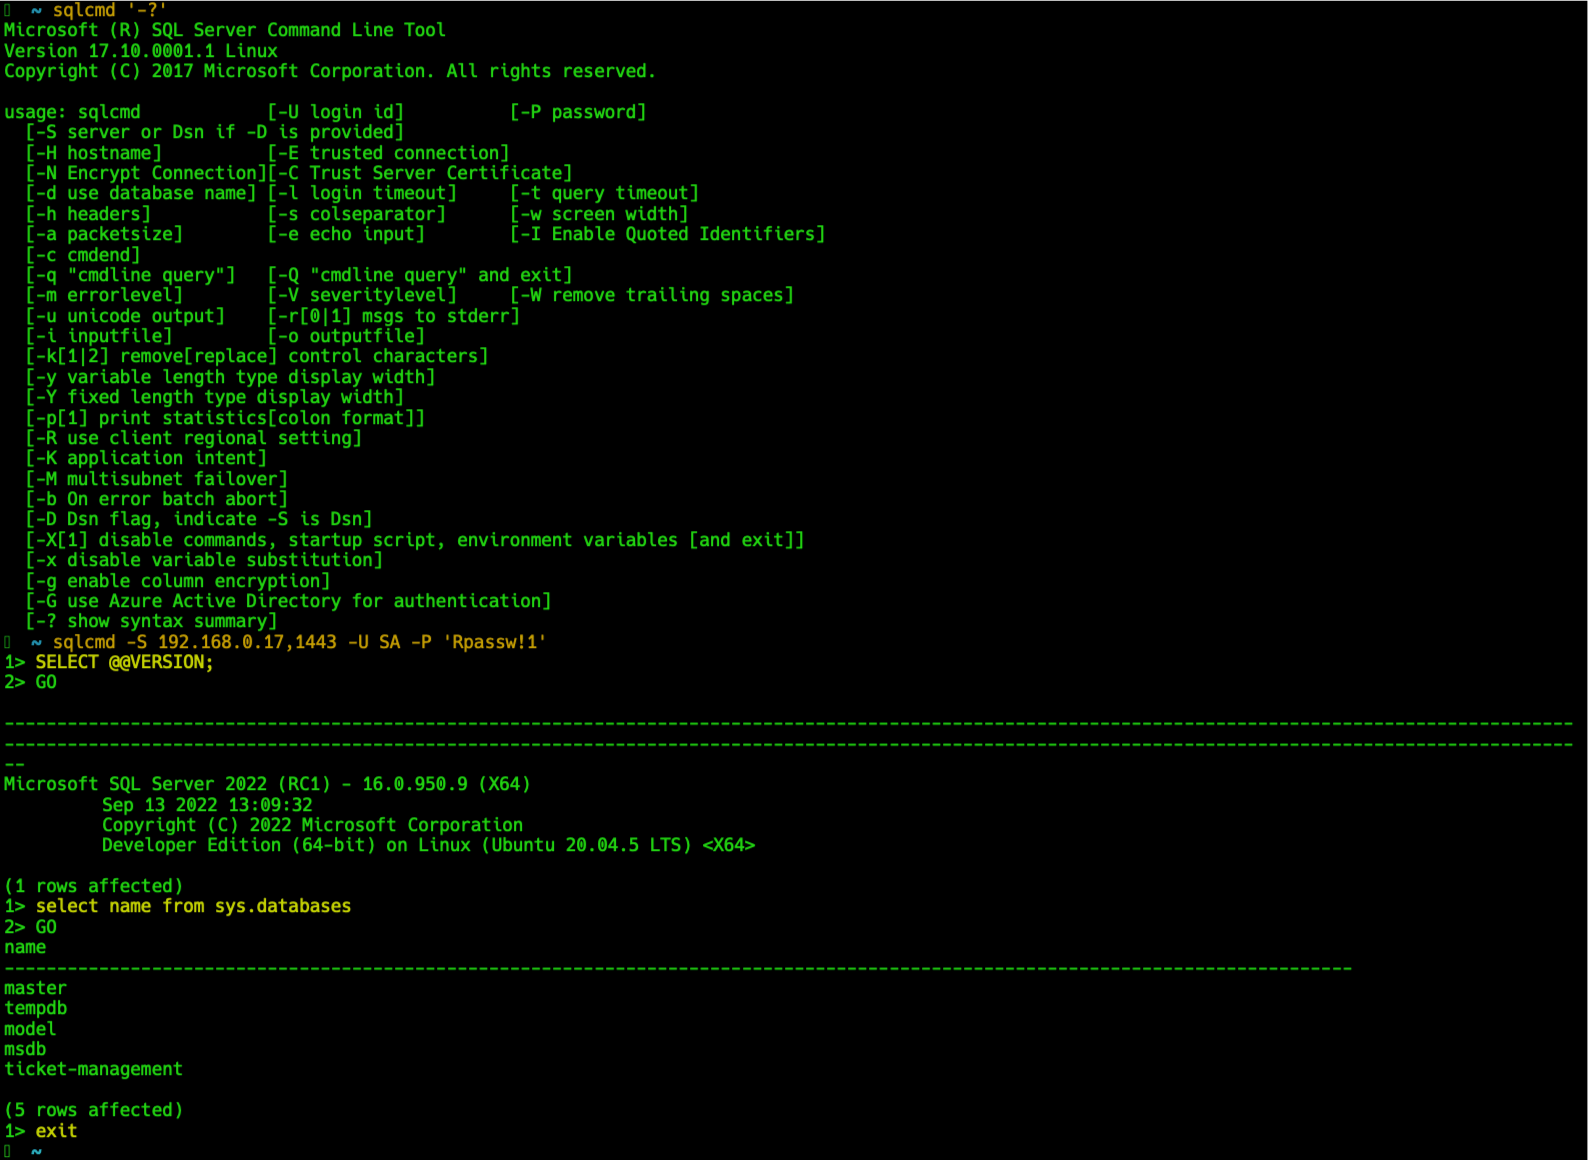This screenshot has width=1588, height=1160.
Task: Click the password string 'Rpassw!1'
Action: (494, 642)
